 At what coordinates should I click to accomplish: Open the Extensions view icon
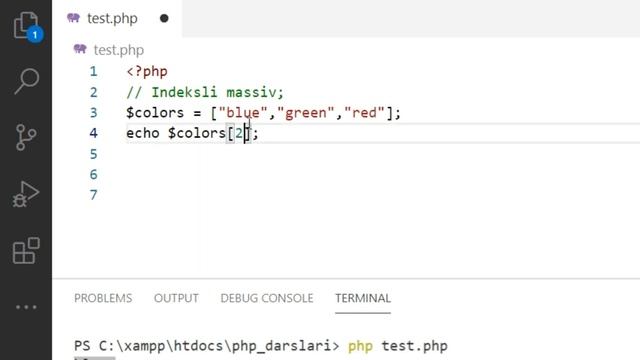pos(26,250)
